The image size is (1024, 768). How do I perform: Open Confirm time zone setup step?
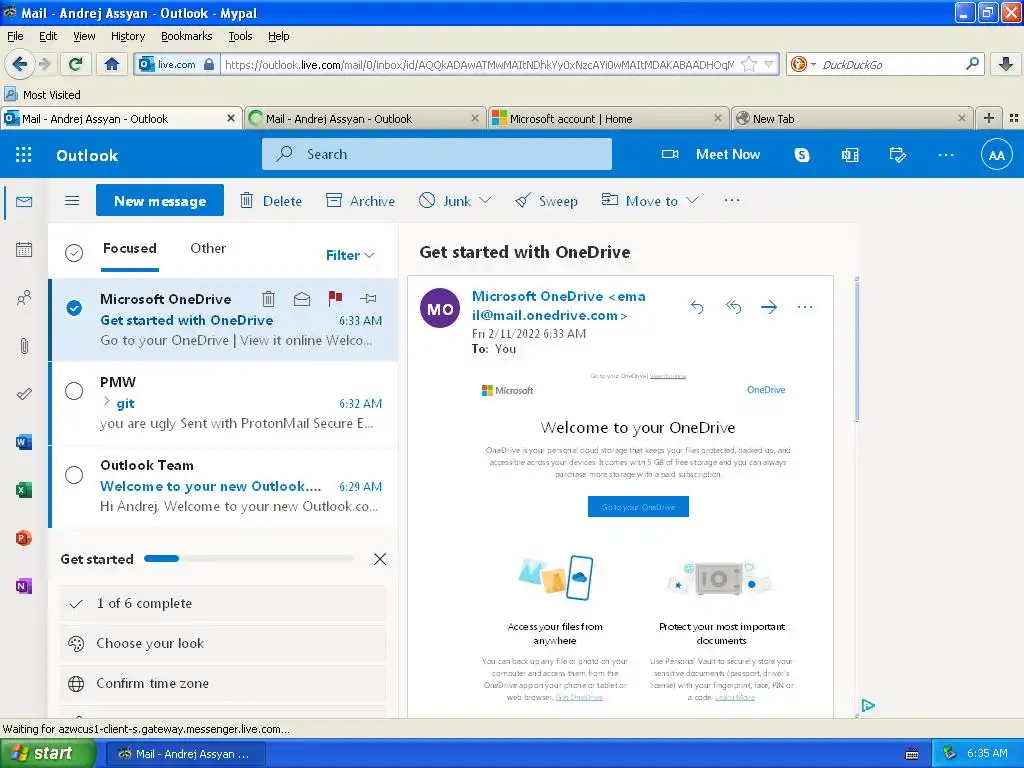coord(223,683)
